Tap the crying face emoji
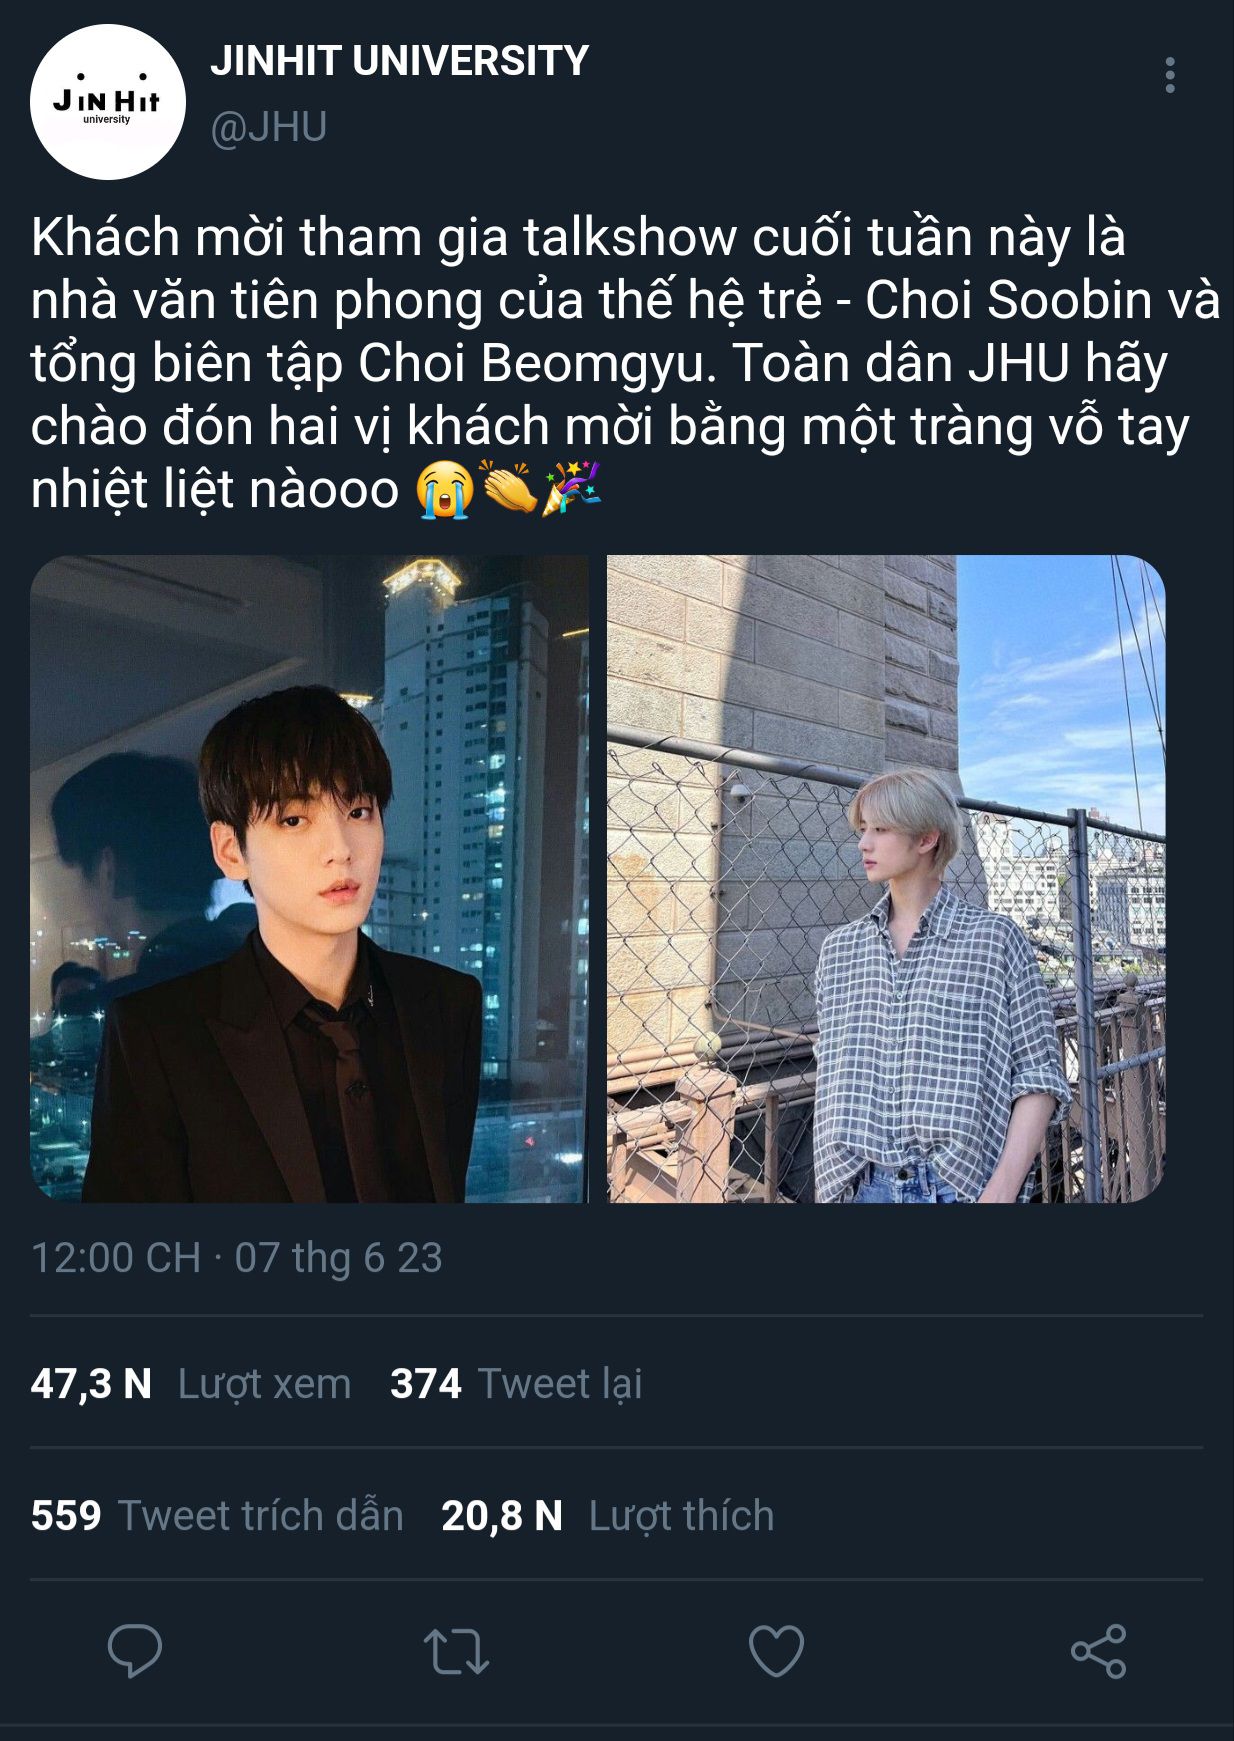The height and width of the screenshot is (1741, 1234). tap(446, 490)
